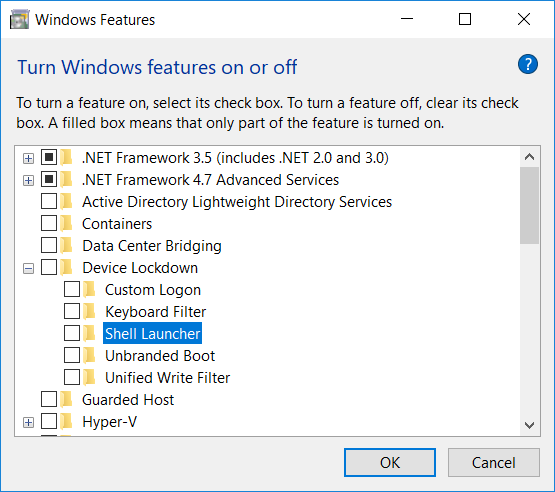The height and width of the screenshot is (492, 555).
Task: Expand the Hyper-V feature node
Action: click(28, 422)
